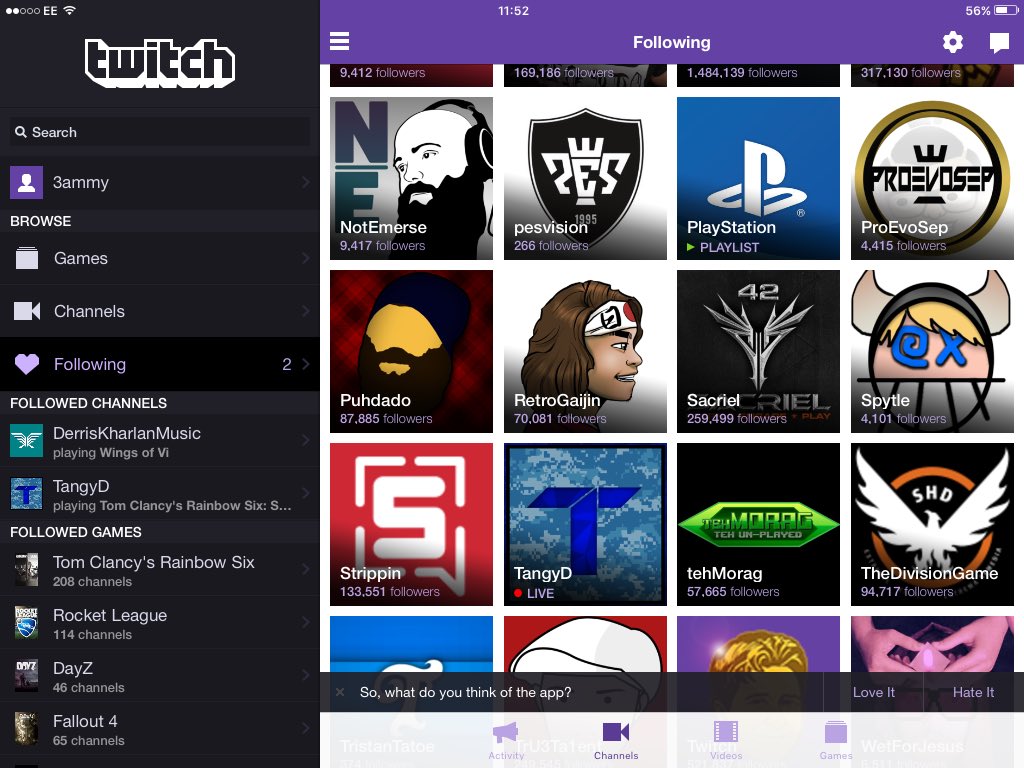
Task: Tap the Following page title
Action: tap(671, 42)
